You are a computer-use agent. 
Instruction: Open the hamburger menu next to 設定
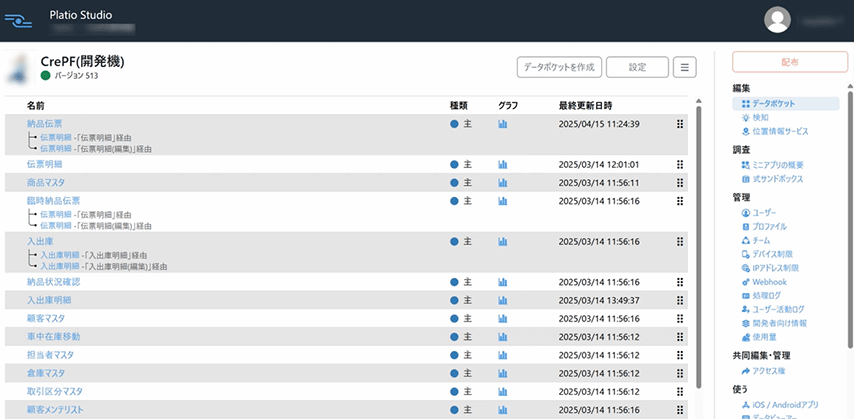click(685, 67)
